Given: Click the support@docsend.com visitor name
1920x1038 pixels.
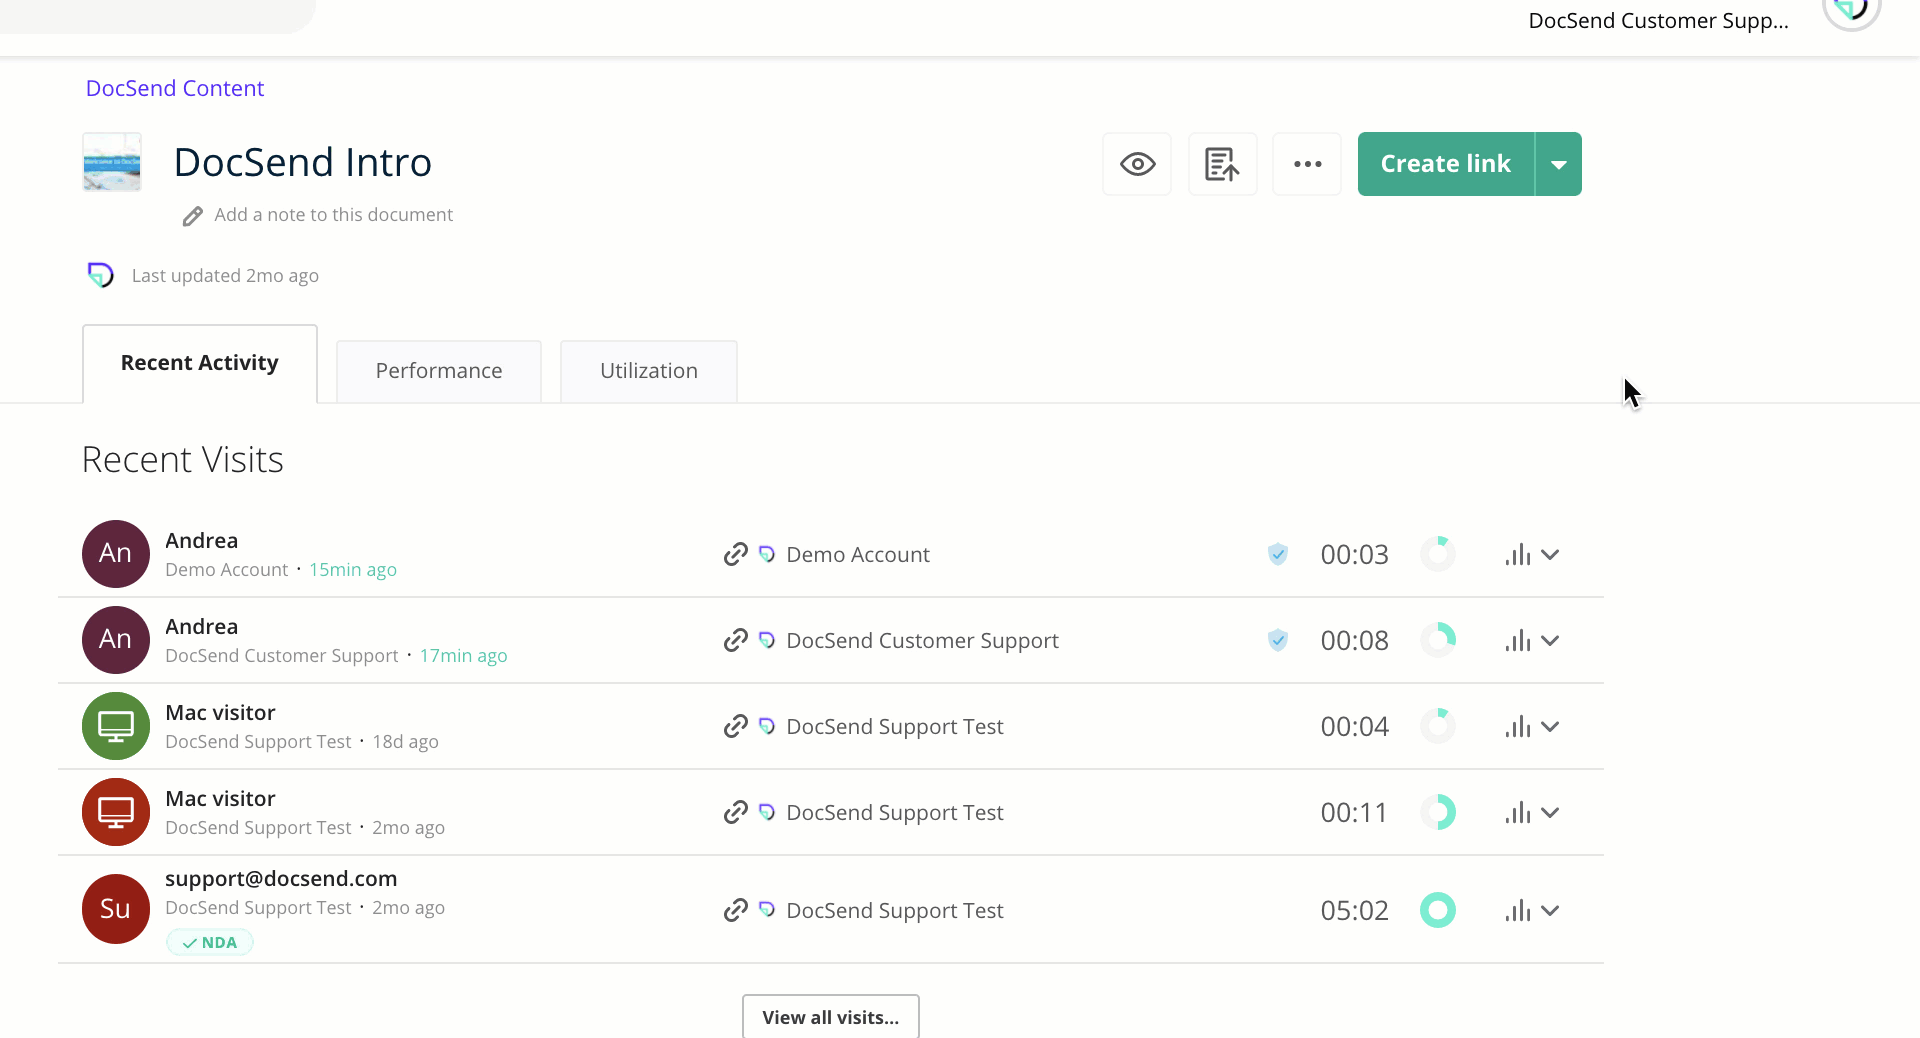Looking at the screenshot, I should click(x=281, y=879).
